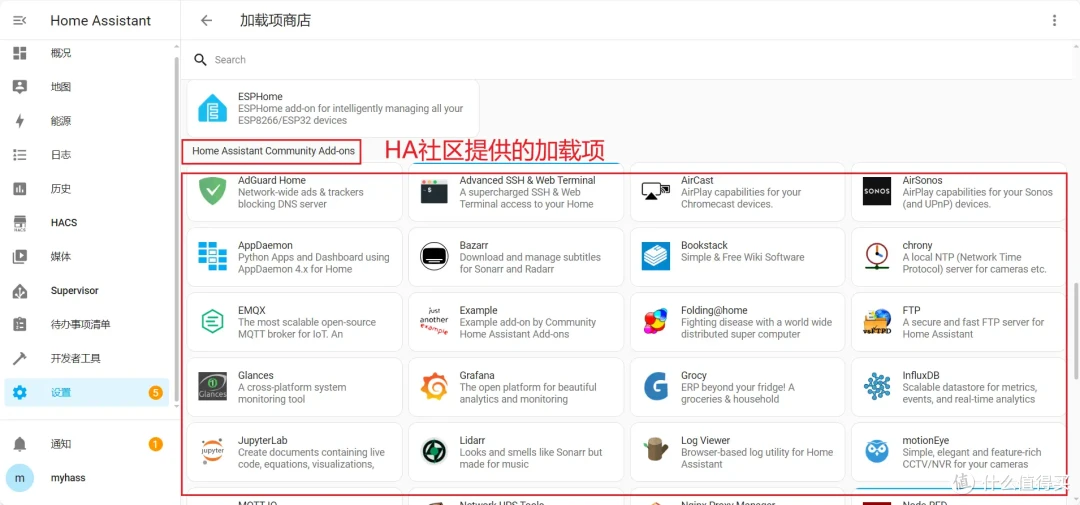The width and height of the screenshot is (1080, 505).
Task: Open the Log Viewer add-on title
Action: coord(705,440)
